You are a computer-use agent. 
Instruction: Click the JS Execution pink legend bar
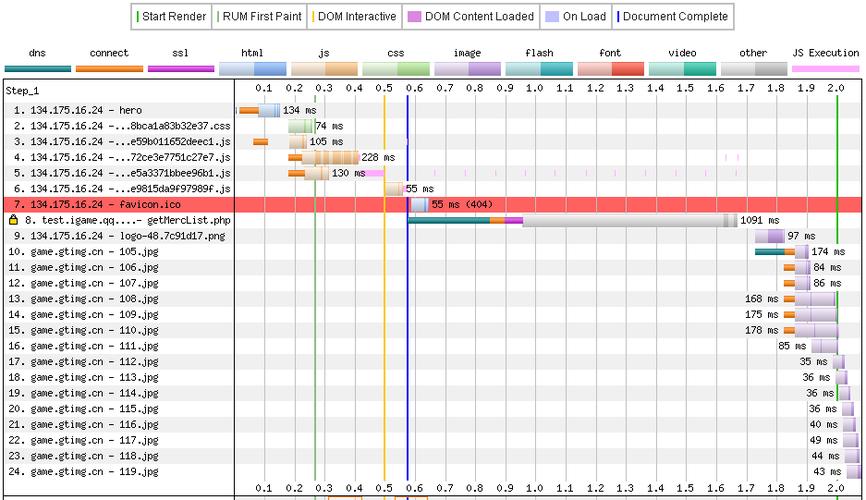tap(826, 69)
